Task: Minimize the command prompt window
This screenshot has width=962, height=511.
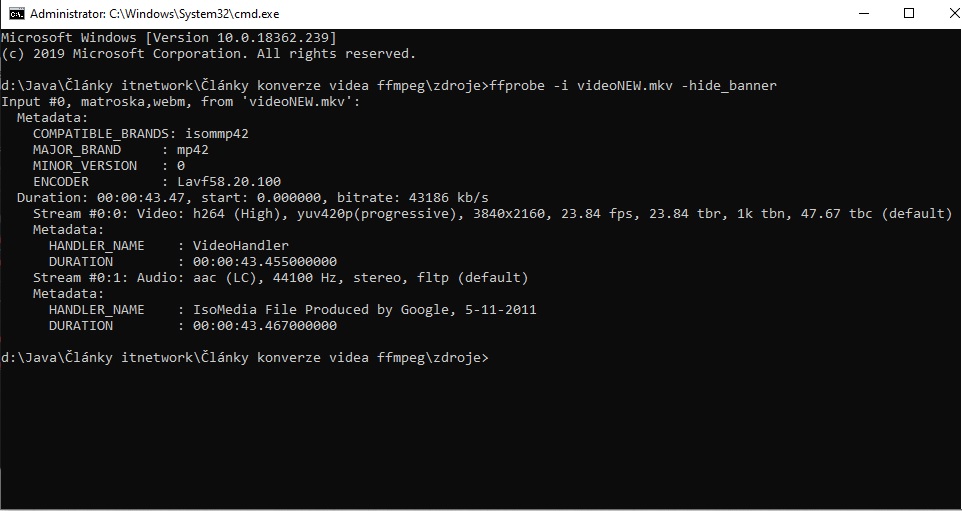Action: click(x=862, y=13)
